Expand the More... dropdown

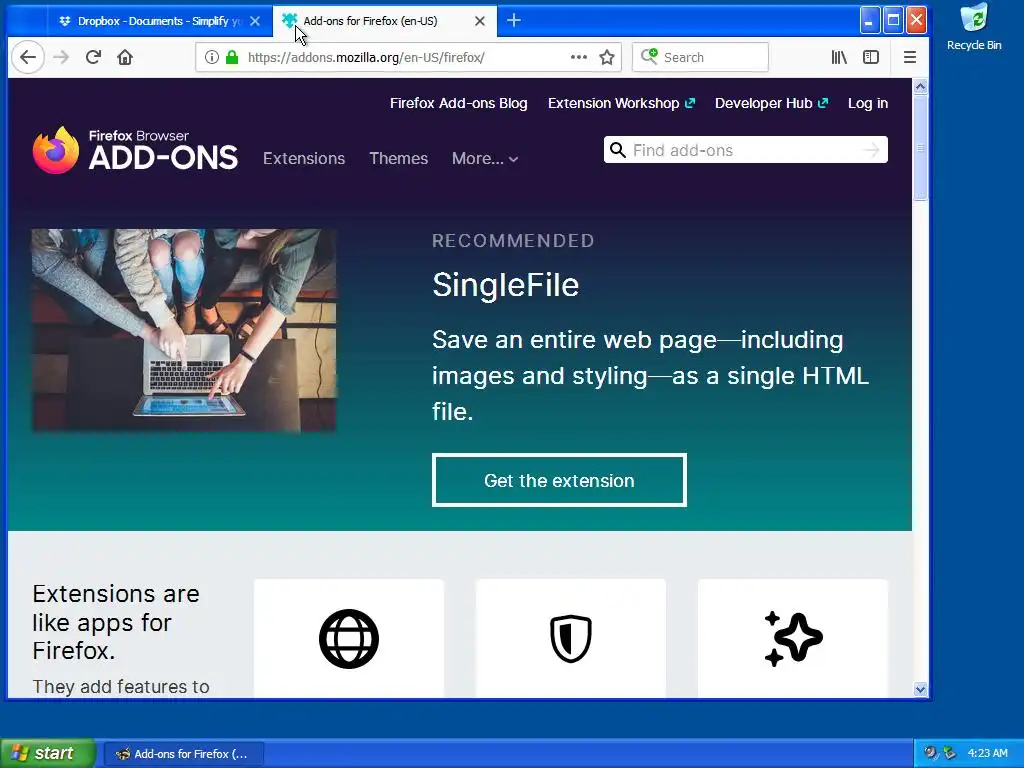tap(485, 159)
